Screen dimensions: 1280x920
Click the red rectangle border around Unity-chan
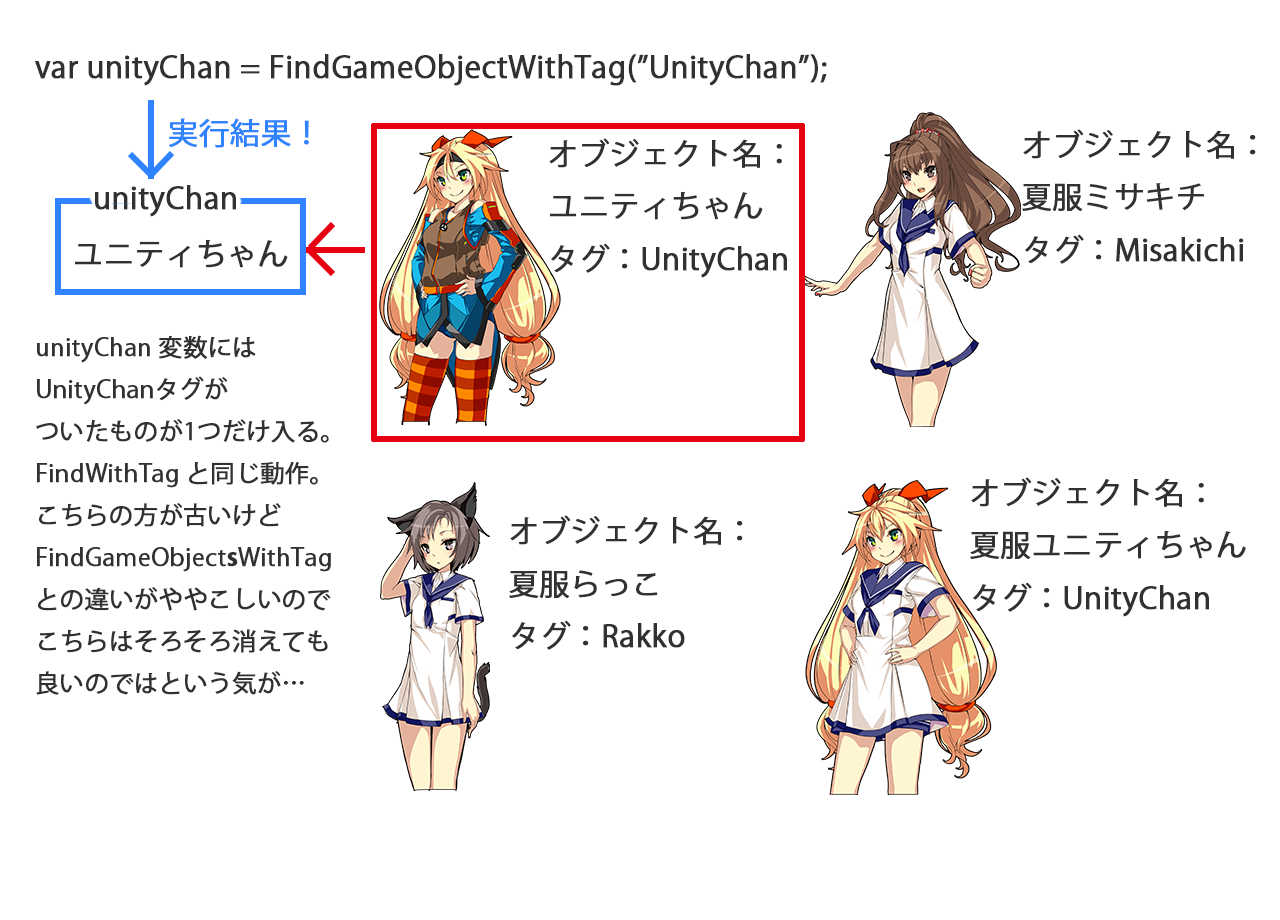point(588,127)
